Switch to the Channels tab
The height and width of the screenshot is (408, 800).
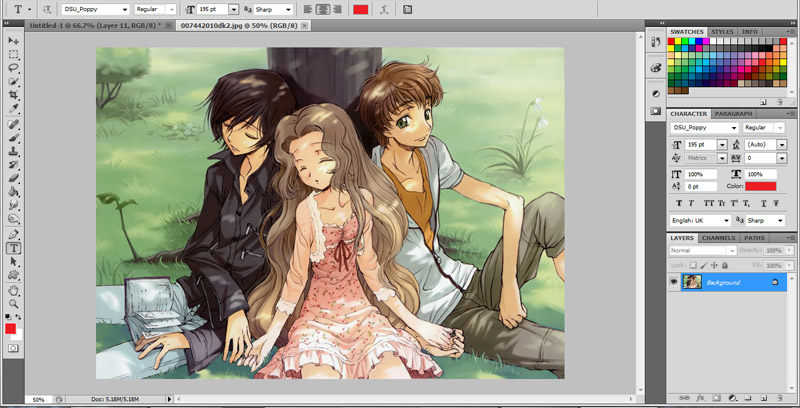pyautogui.click(x=718, y=238)
